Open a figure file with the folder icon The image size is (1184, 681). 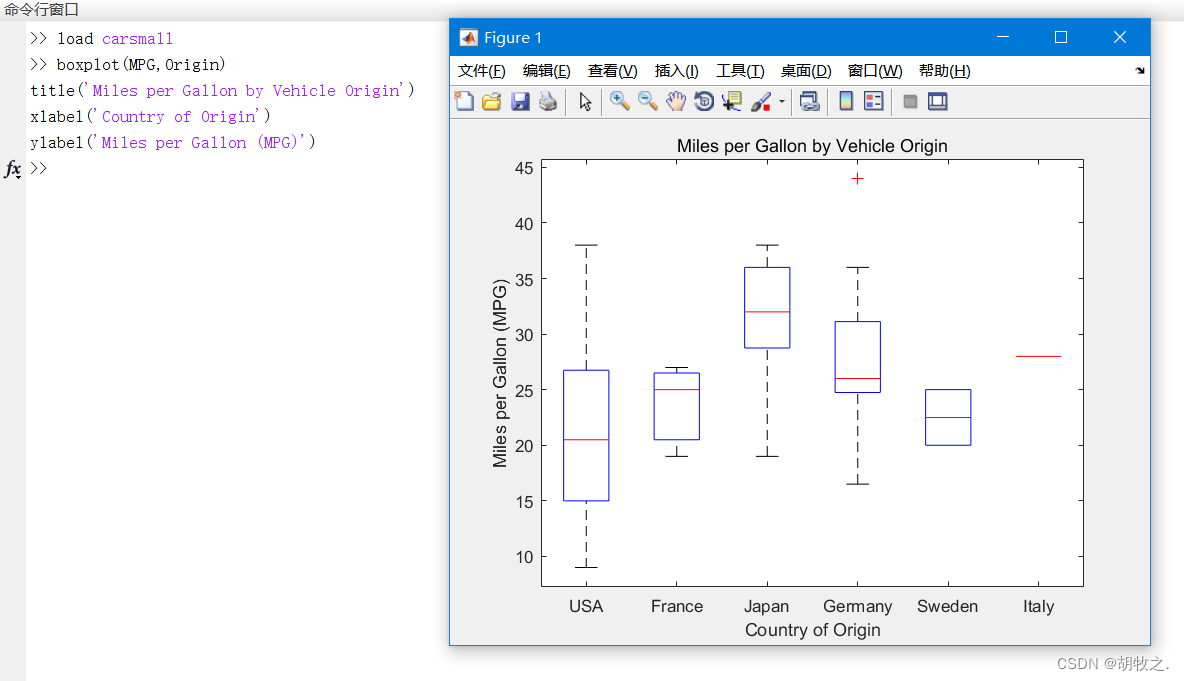[x=491, y=101]
